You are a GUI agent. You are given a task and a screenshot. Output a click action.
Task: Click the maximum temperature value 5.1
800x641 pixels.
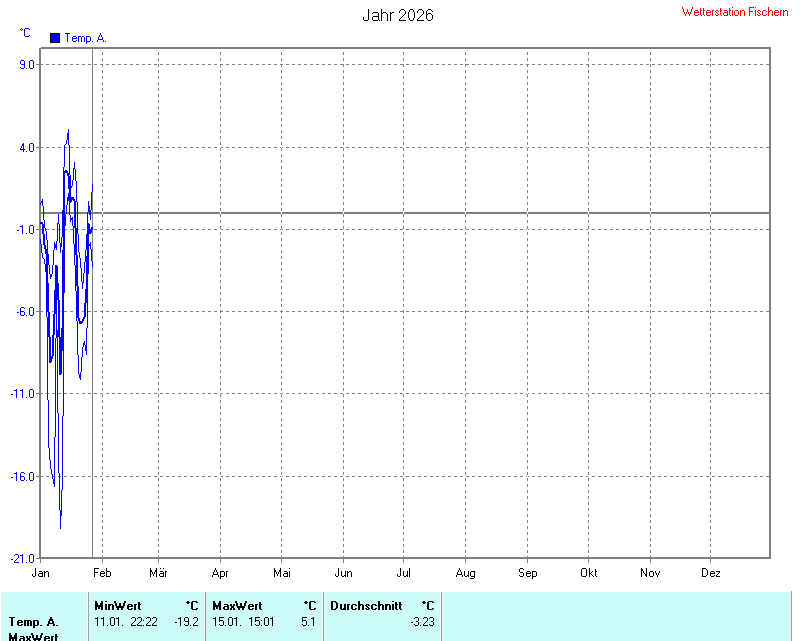pos(308,622)
